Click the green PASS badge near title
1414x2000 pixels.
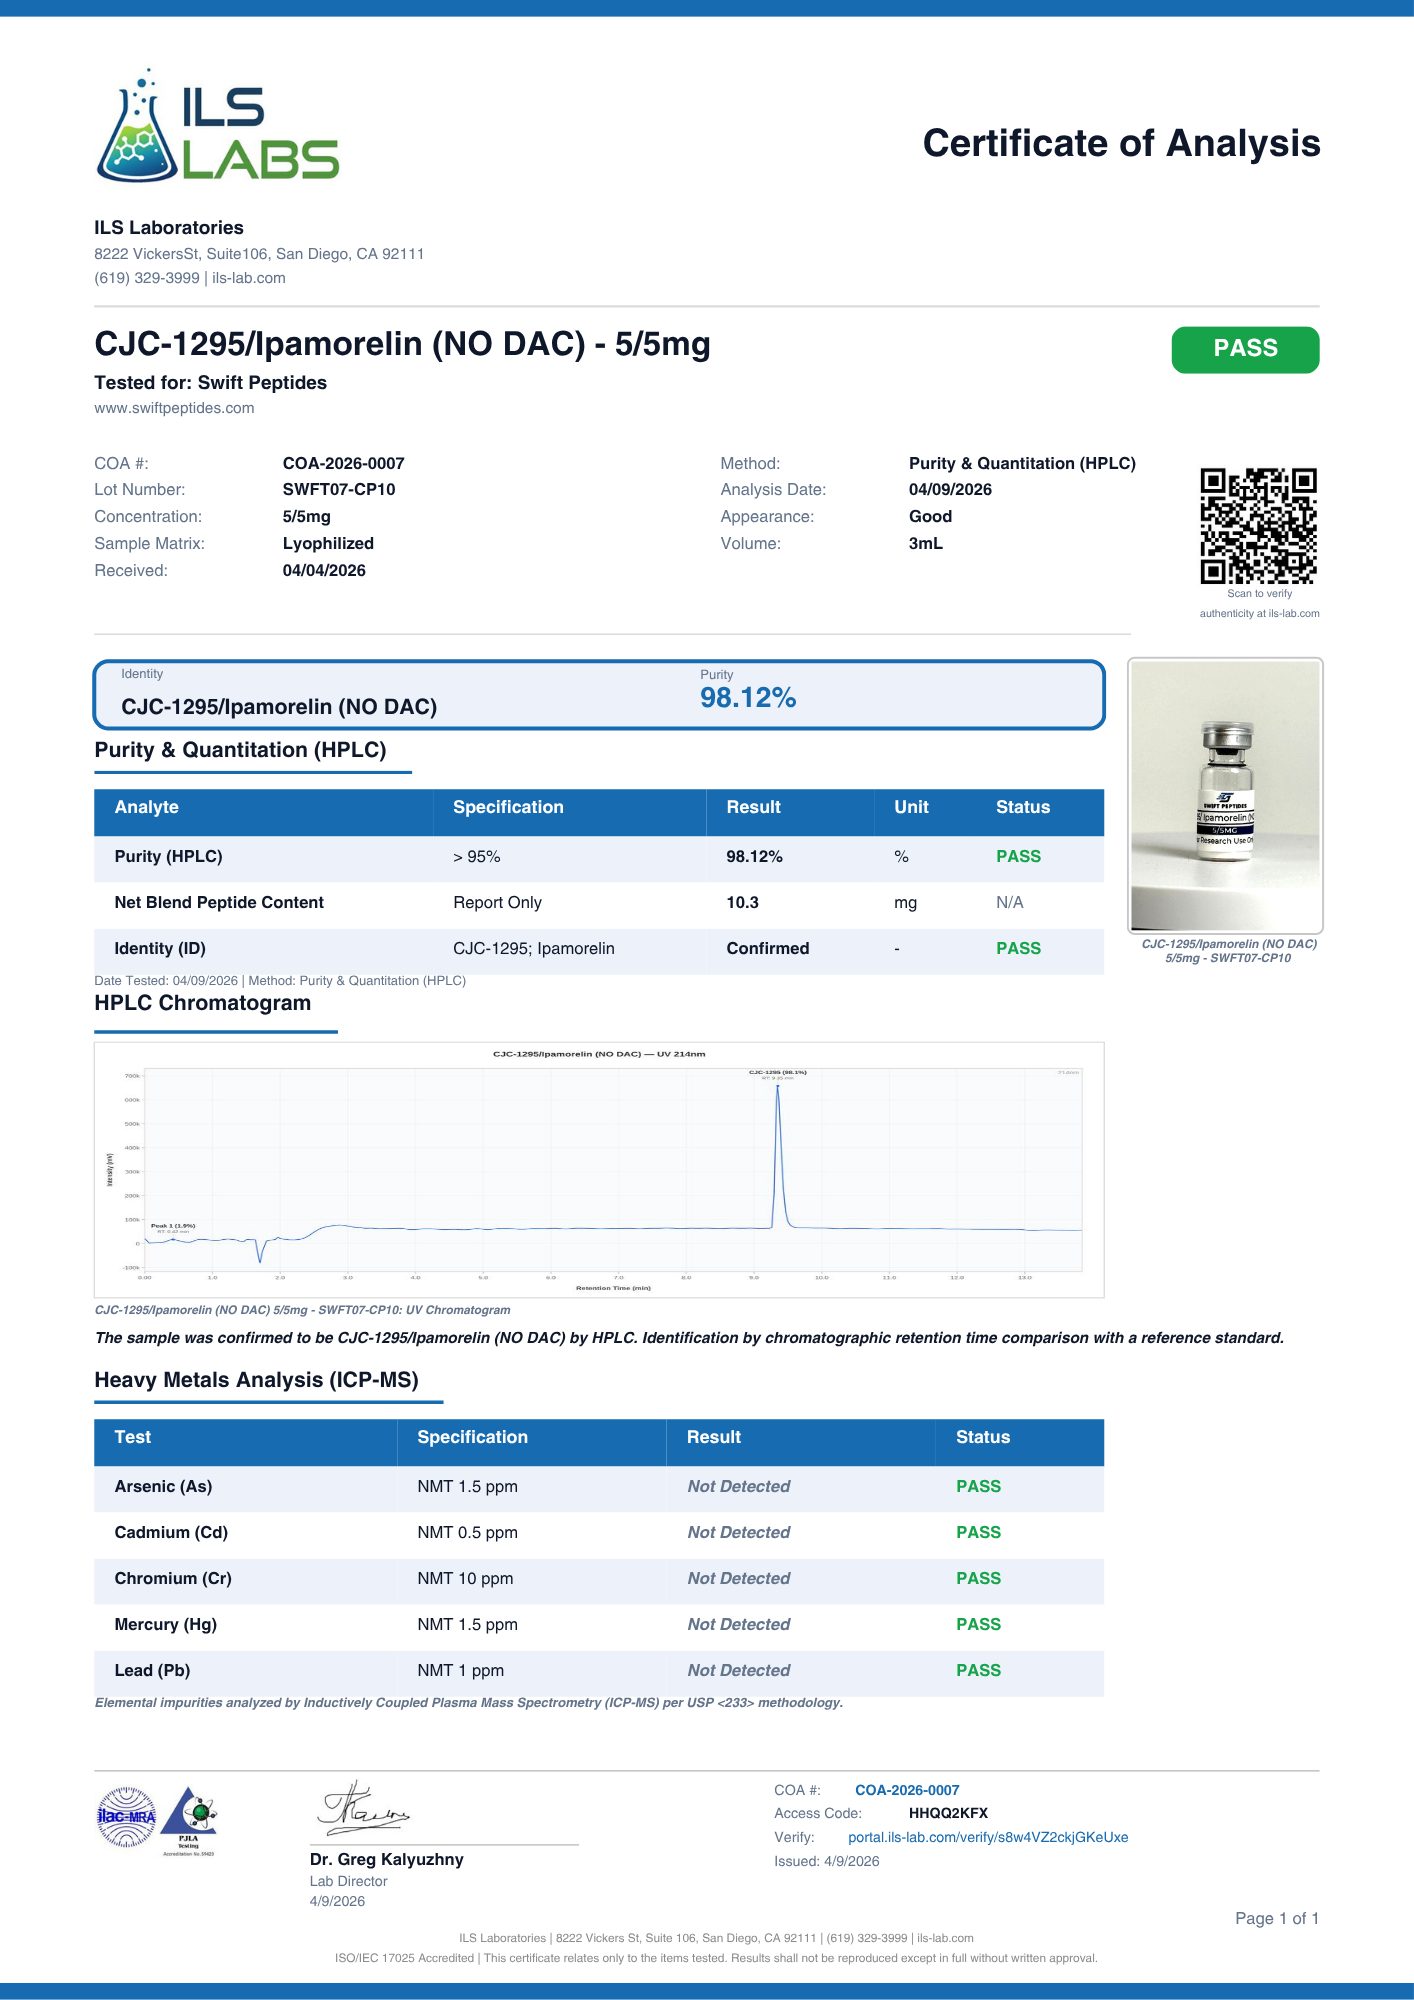1244,349
